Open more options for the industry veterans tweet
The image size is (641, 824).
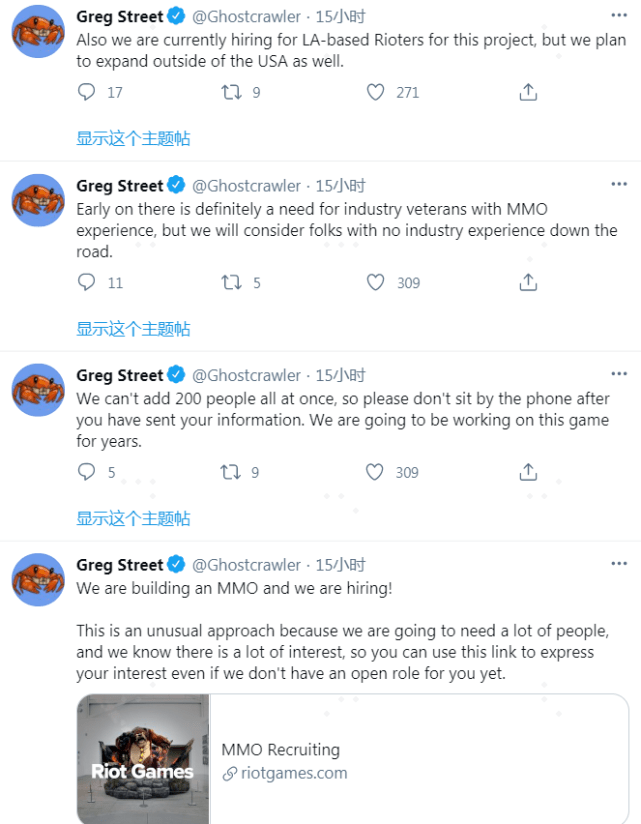619,185
